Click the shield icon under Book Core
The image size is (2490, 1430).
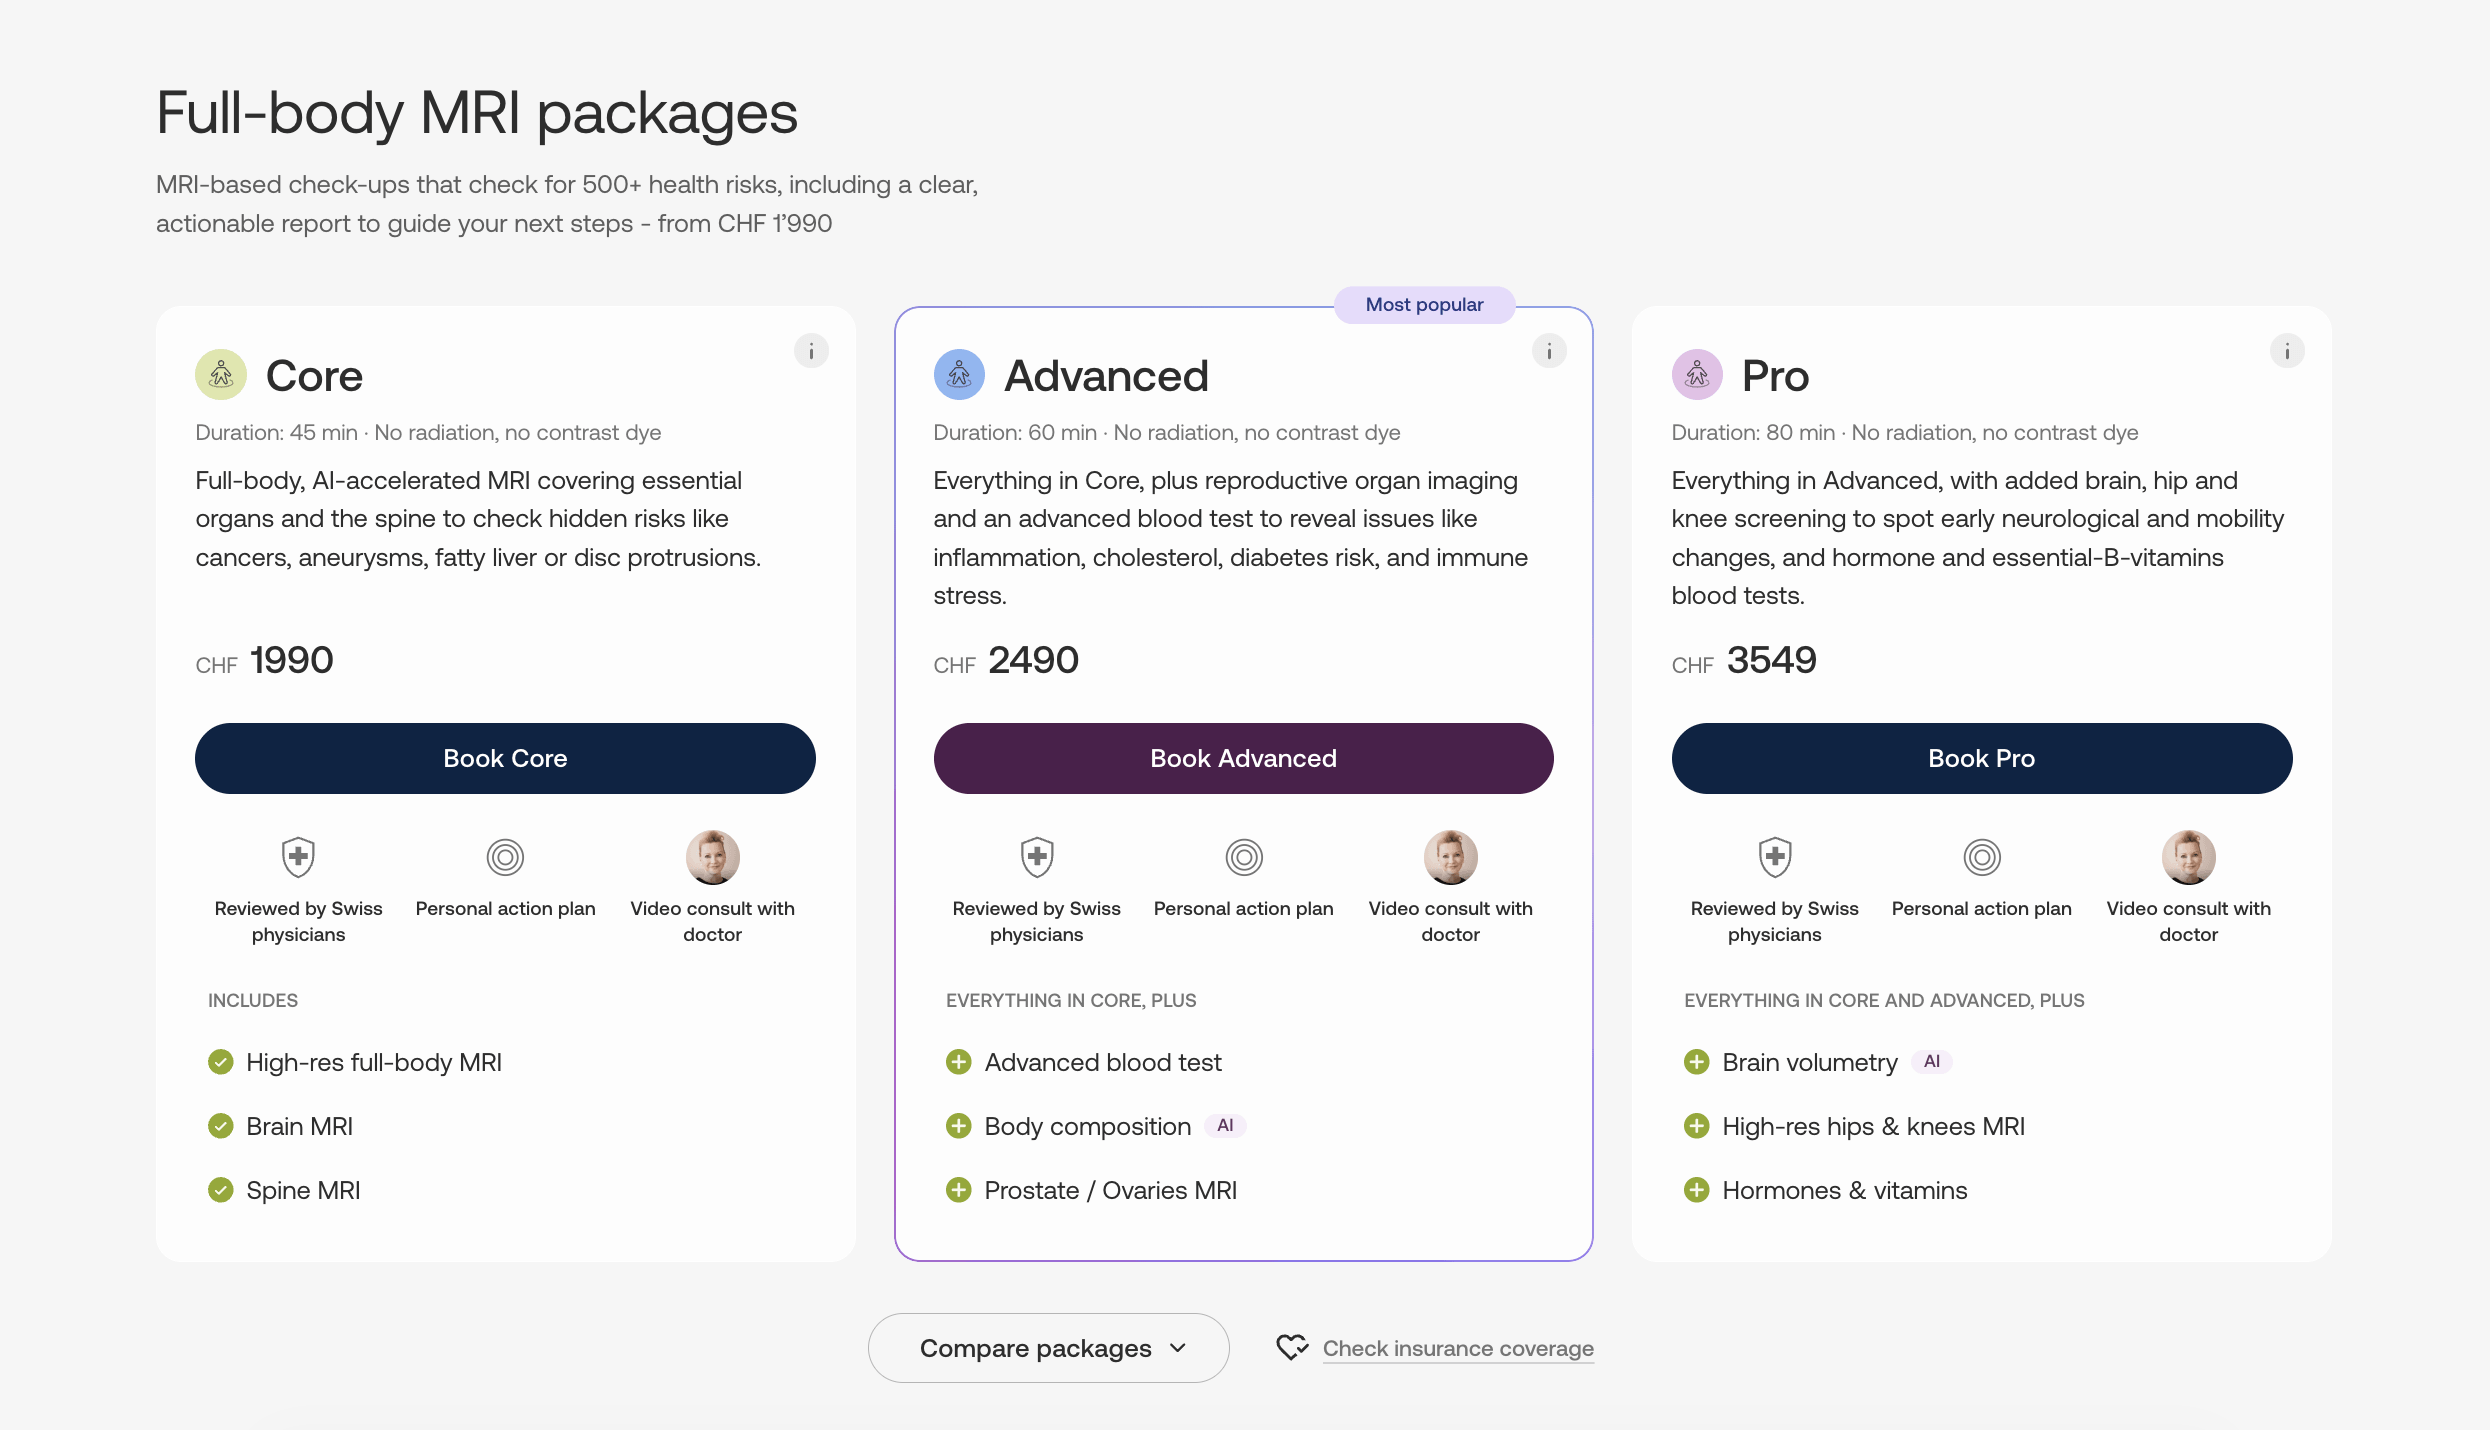click(298, 857)
